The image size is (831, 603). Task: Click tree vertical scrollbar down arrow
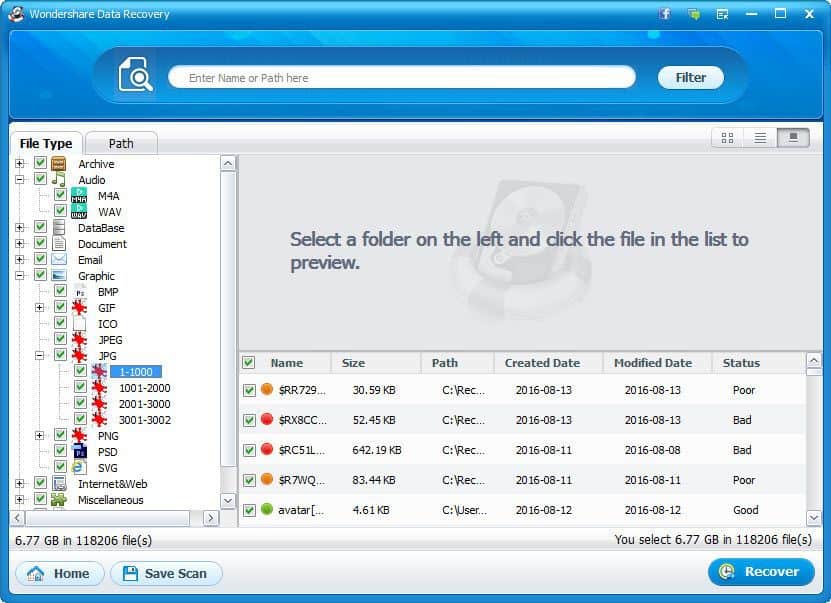(x=228, y=501)
